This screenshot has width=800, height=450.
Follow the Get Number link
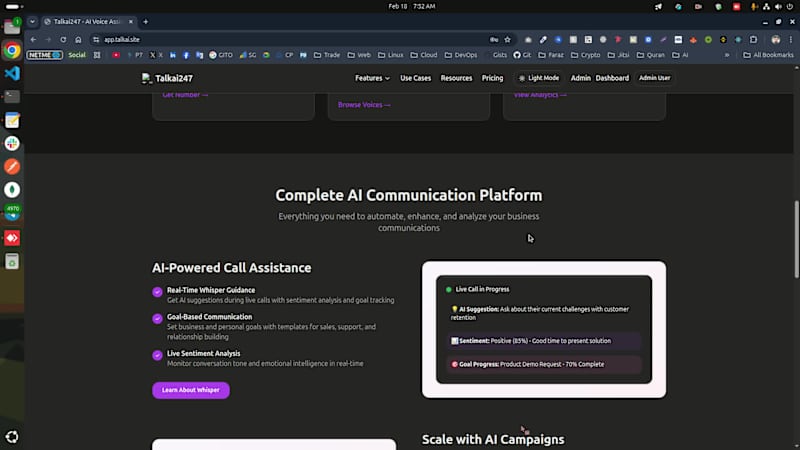tap(185, 95)
